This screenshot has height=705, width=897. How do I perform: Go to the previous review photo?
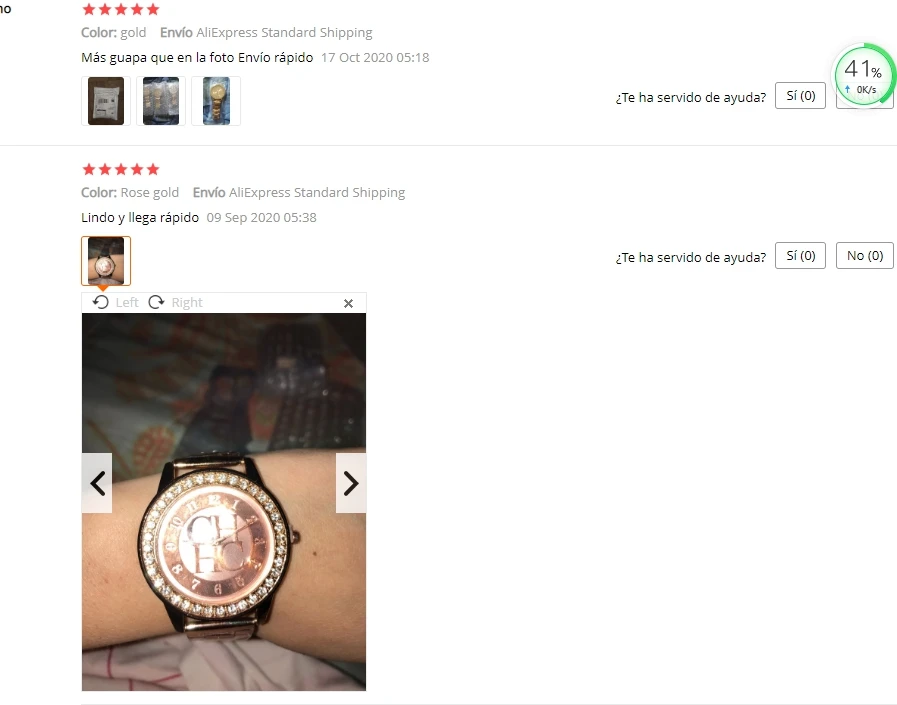pos(97,483)
